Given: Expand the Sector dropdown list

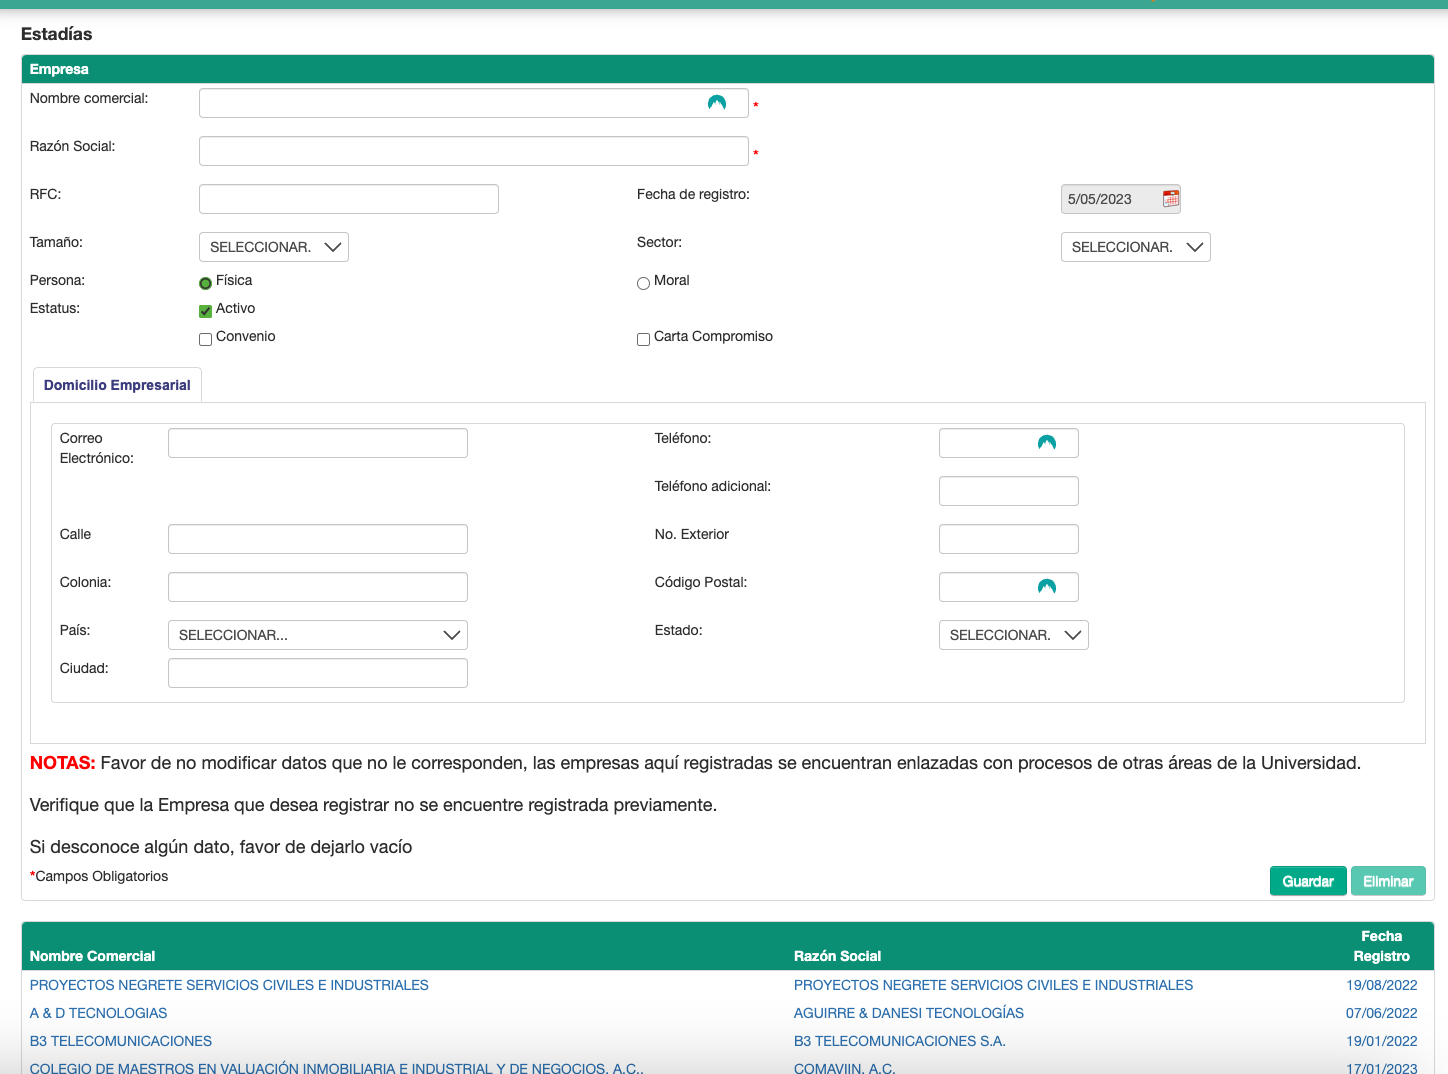Looking at the screenshot, I should [1135, 247].
